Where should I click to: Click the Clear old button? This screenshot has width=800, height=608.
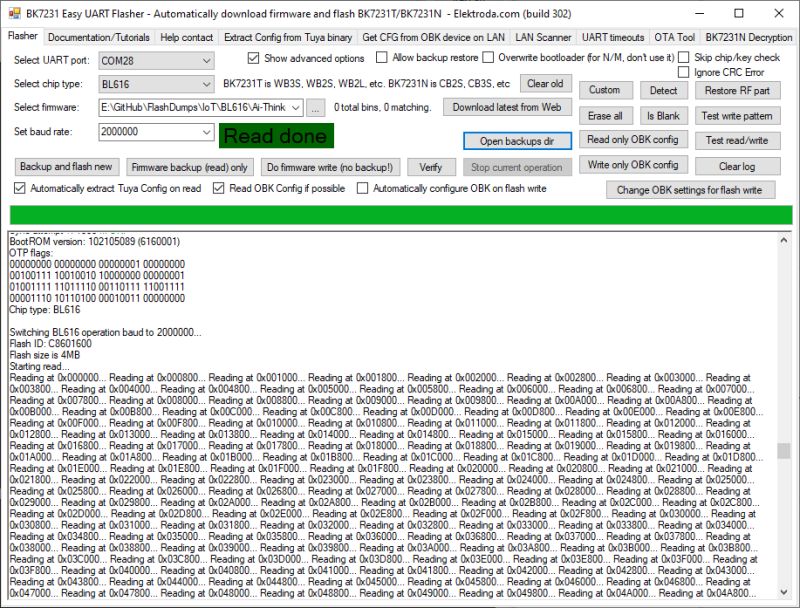pos(545,84)
